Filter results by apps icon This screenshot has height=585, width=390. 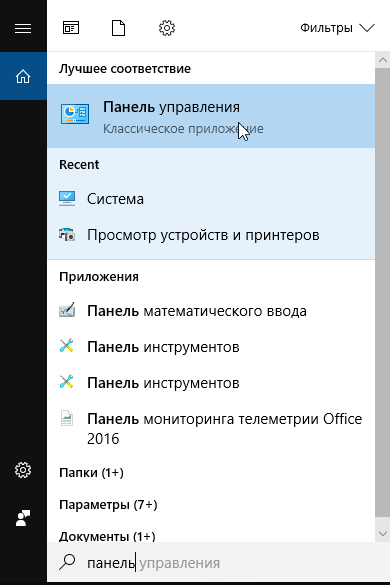tap(71, 28)
